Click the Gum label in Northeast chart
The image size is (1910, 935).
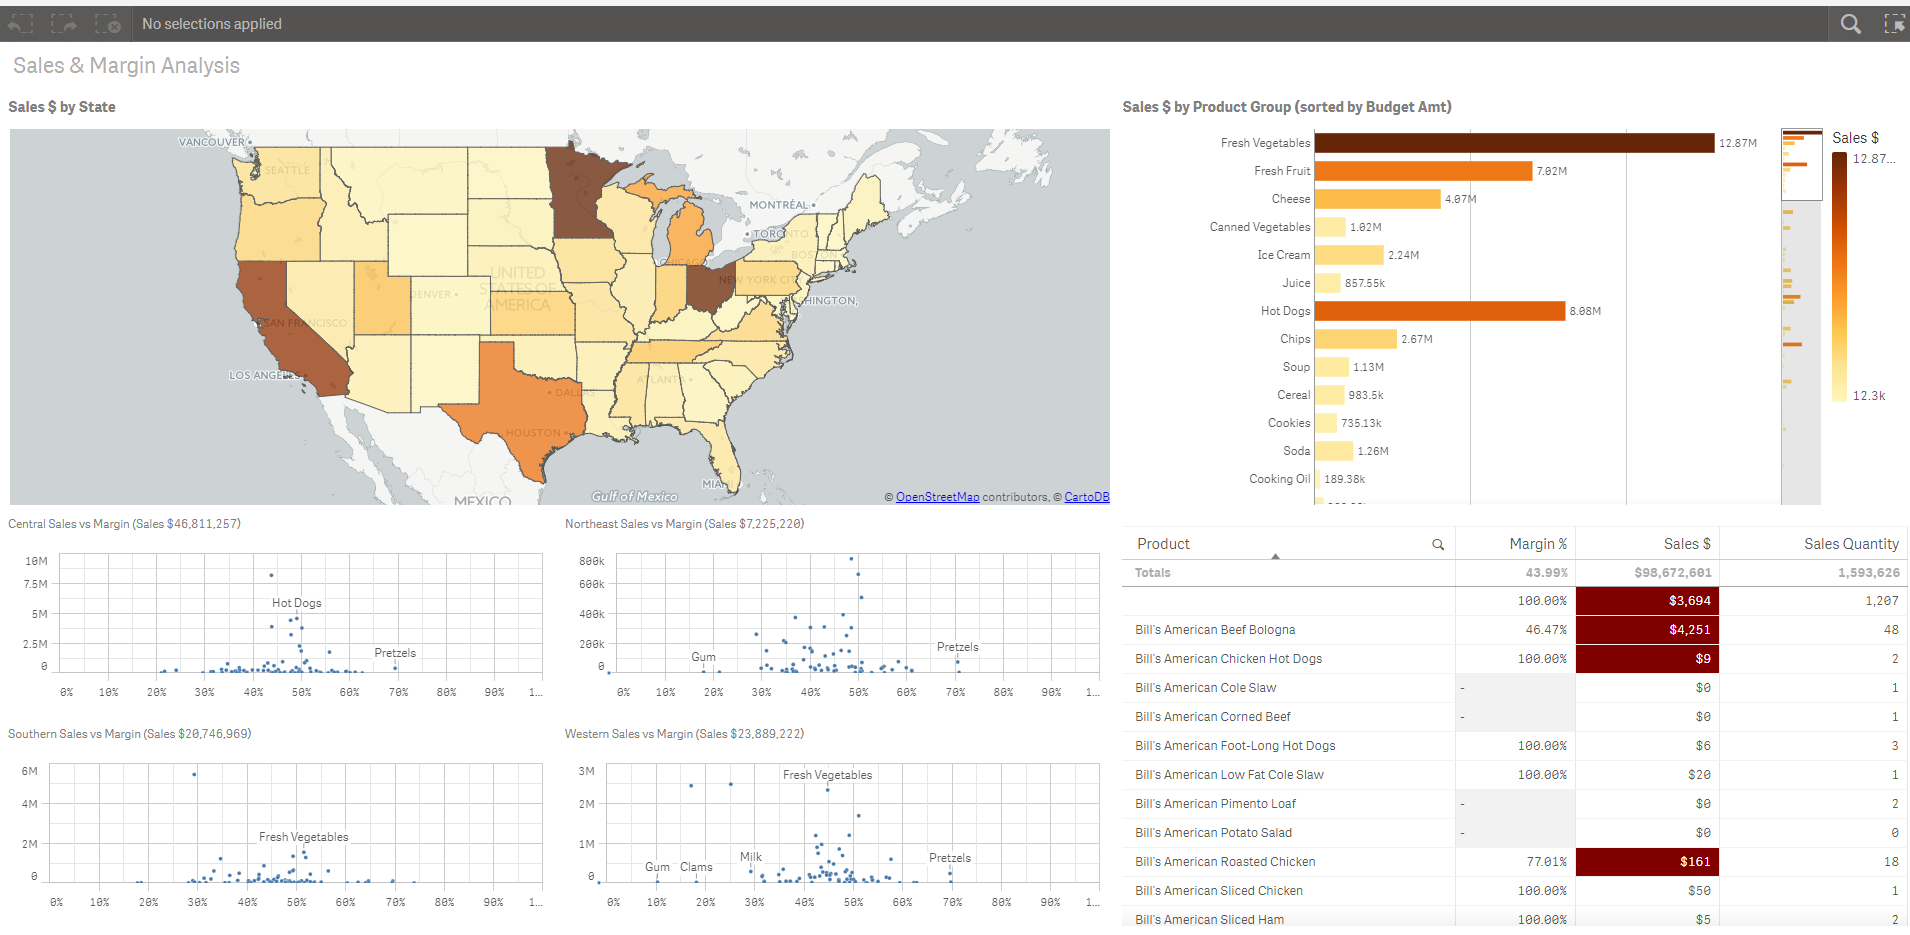(704, 657)
